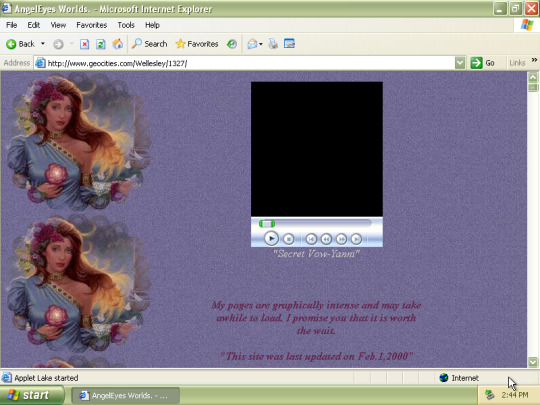Click the "Secret Vow-Yanni" caption
Screen dimensions: 540x405
316,254
